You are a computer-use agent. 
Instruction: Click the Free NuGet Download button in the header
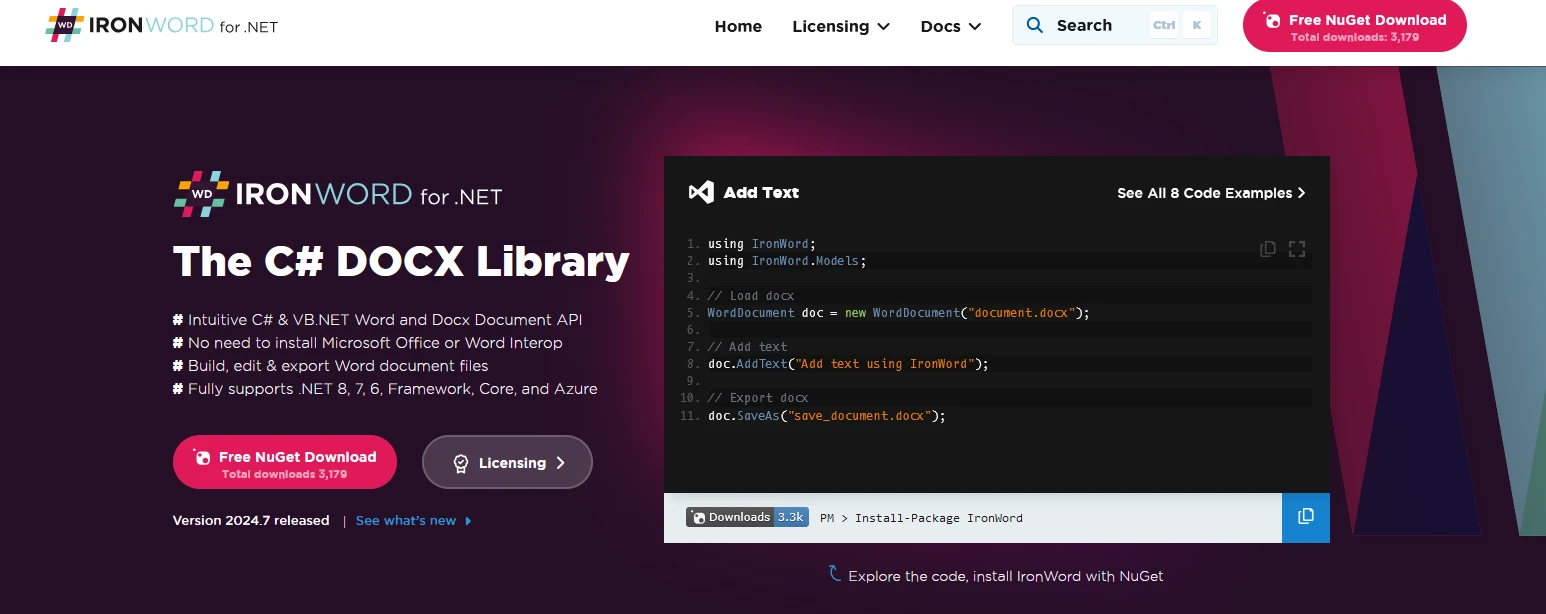click(1354, 26)
